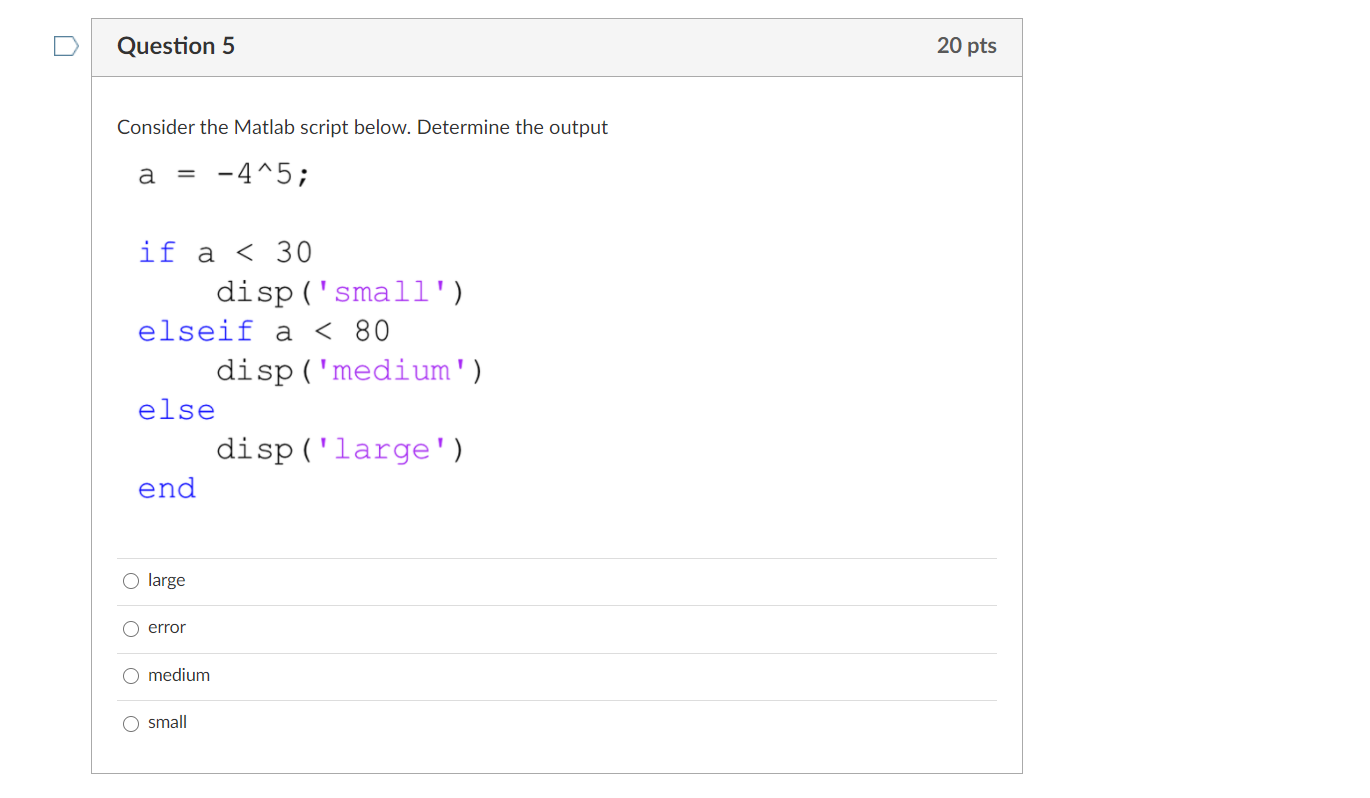This screenshot has width=1370, height=798.
Task: Click the "else" keyword in the code
Action: click(176, 409)
